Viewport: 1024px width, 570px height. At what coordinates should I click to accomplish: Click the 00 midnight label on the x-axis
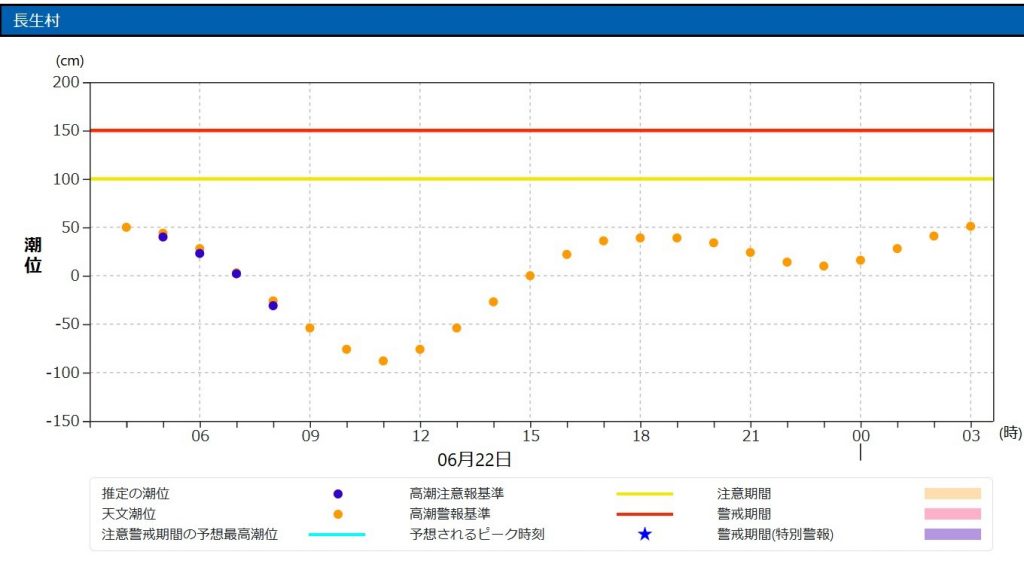[861, 435]
